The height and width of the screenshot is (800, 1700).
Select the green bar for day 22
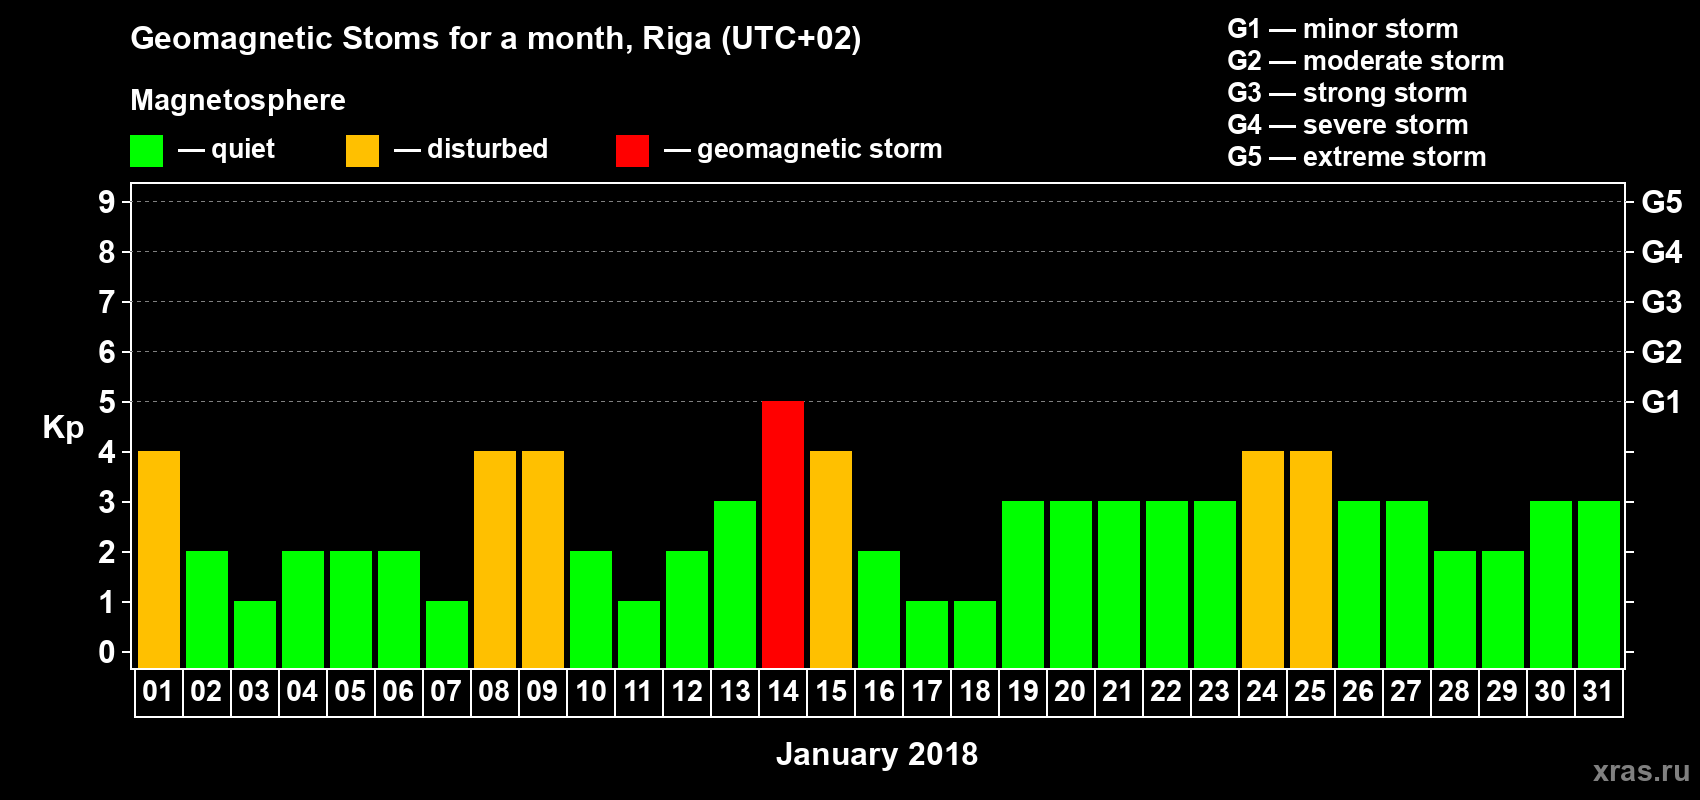[x=1167, y=584]
